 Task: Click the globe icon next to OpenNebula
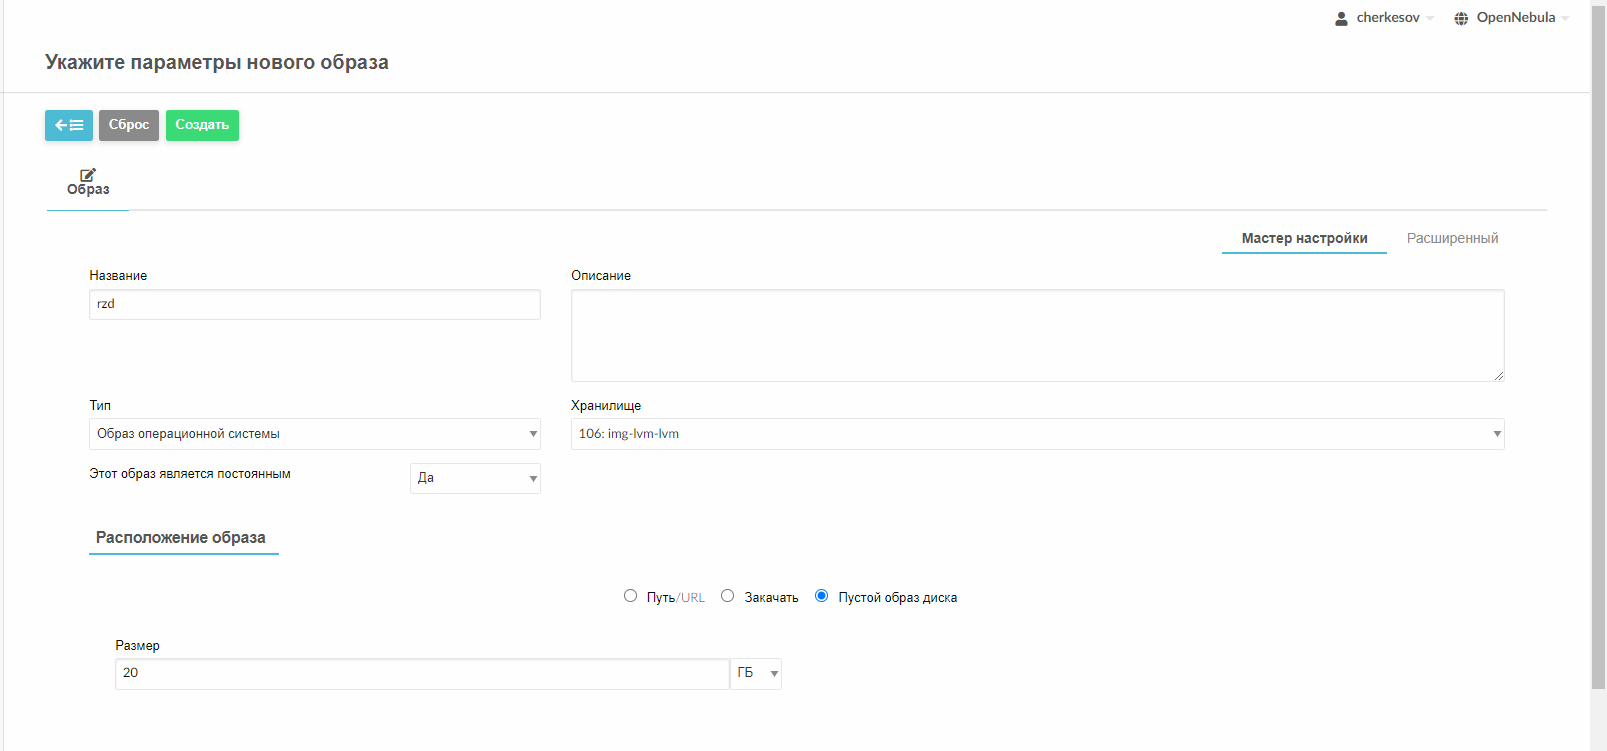pyautogui.click(x=1461, y=18)
